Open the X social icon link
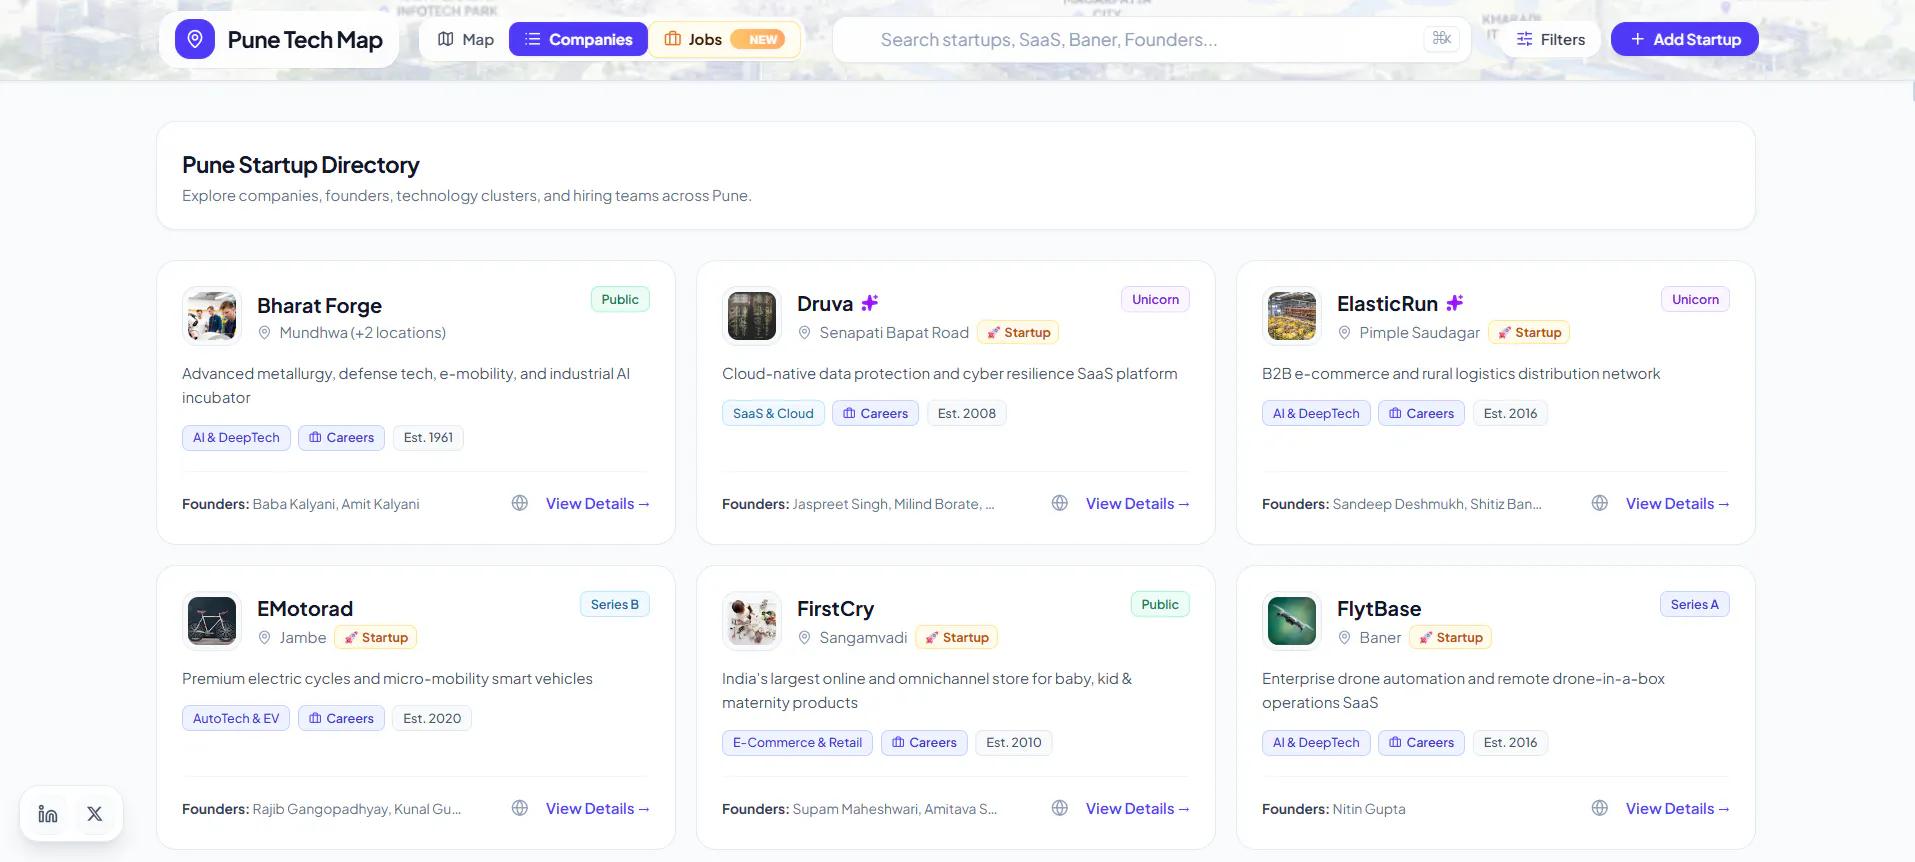Screen dimensions: 1915x862 (95, 814)
